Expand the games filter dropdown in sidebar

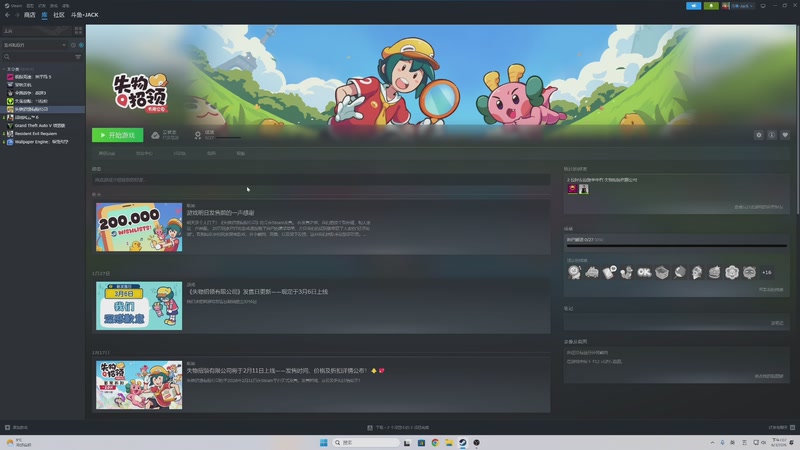point(35,45)
